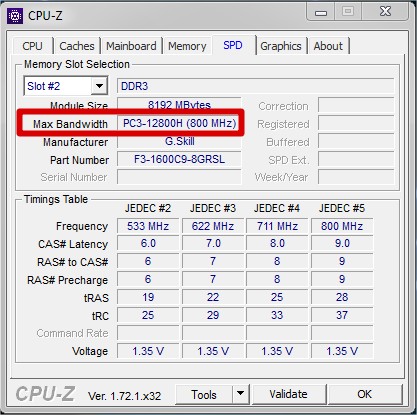Image resolution: width=417 pixels, height=415 pixels.
Task: Select the part number F3-1600C9-8GRSL
Action: [179, 159]
